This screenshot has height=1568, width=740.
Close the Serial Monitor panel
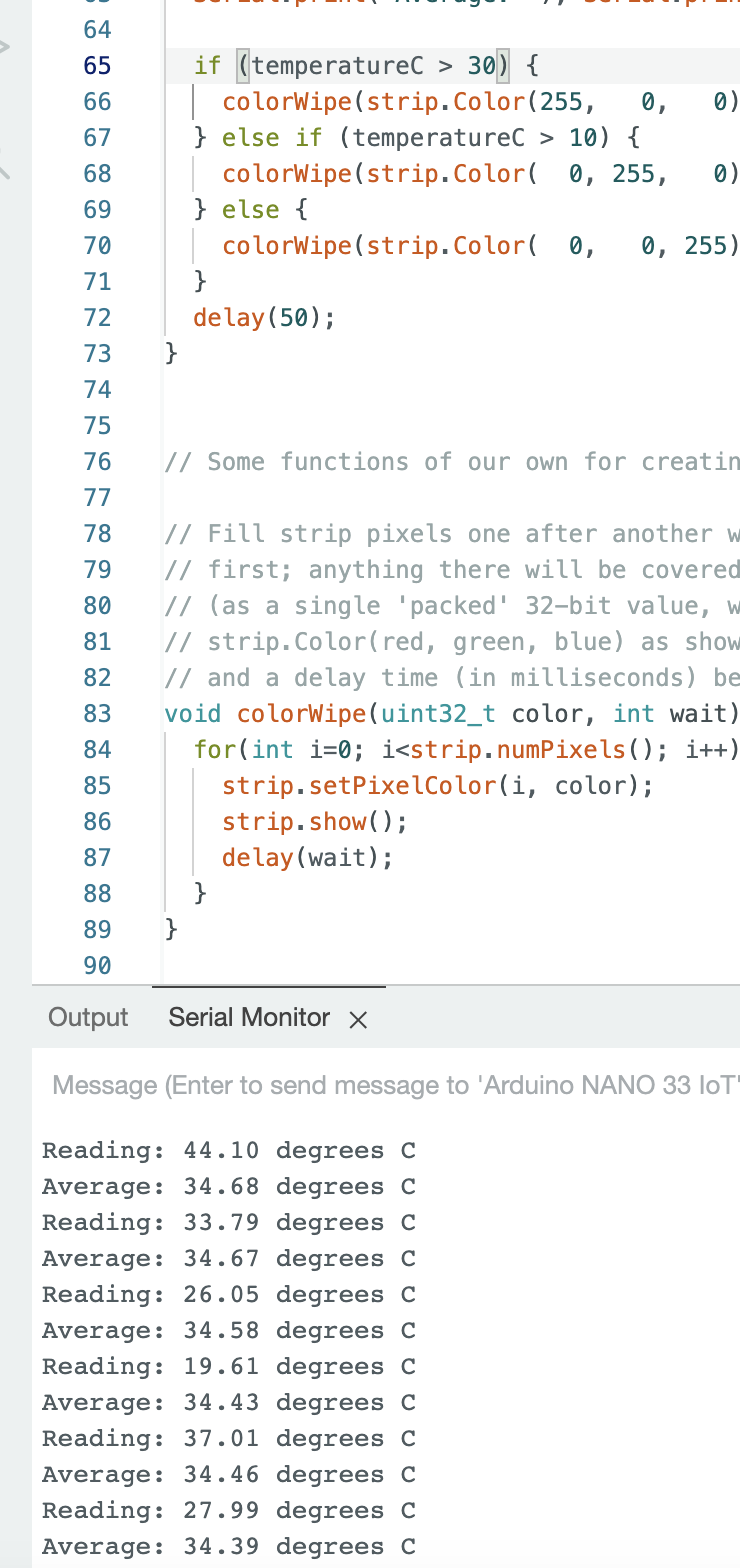click(358, 1020)
